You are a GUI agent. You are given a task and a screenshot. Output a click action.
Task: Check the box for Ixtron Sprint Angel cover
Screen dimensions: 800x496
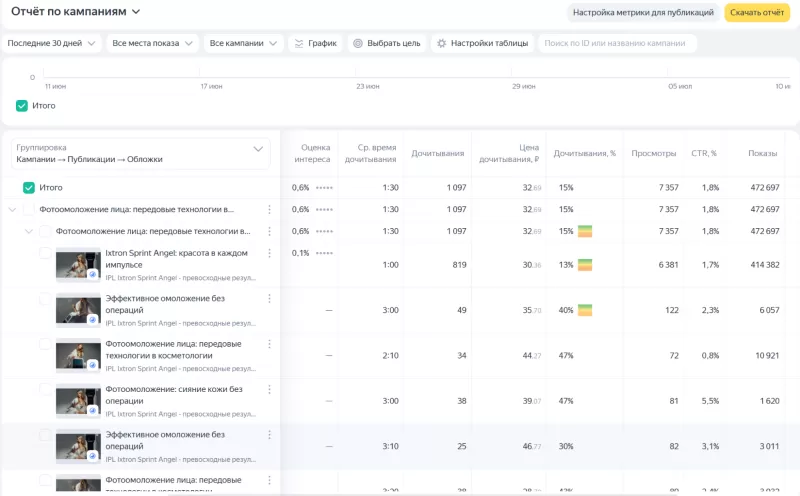tap(45, 254)
